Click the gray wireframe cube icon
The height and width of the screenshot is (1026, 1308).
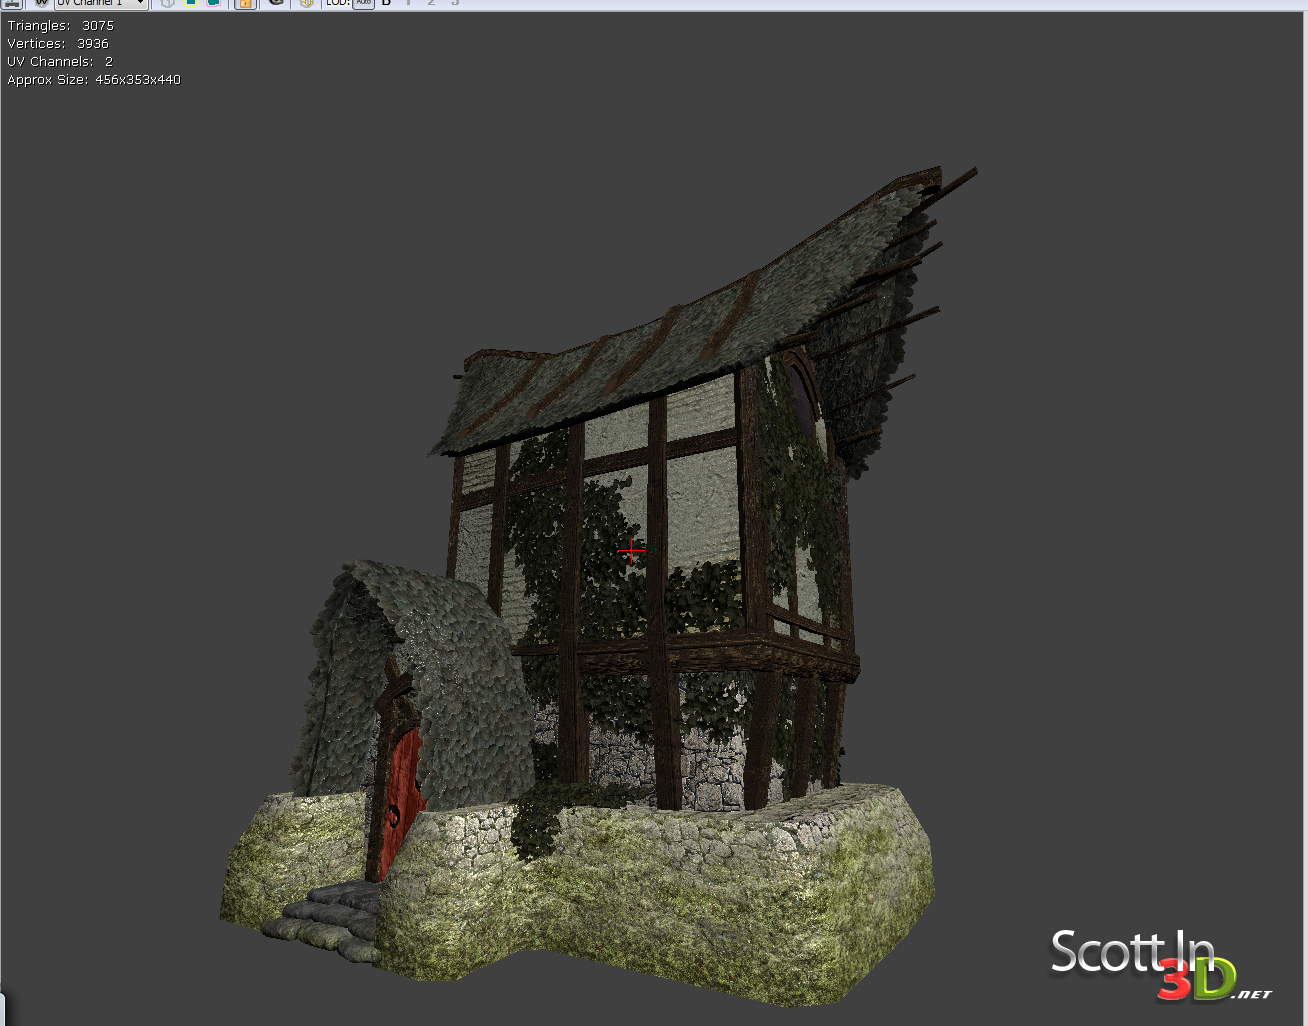pos(167,3)
